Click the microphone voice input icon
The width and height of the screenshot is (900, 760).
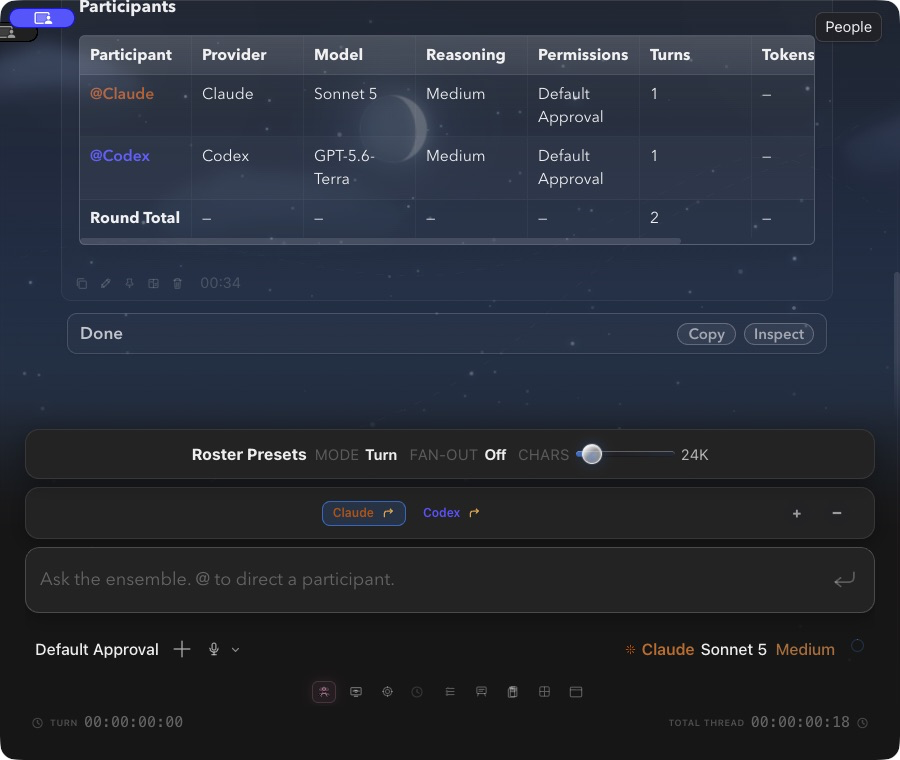[214, 649]
